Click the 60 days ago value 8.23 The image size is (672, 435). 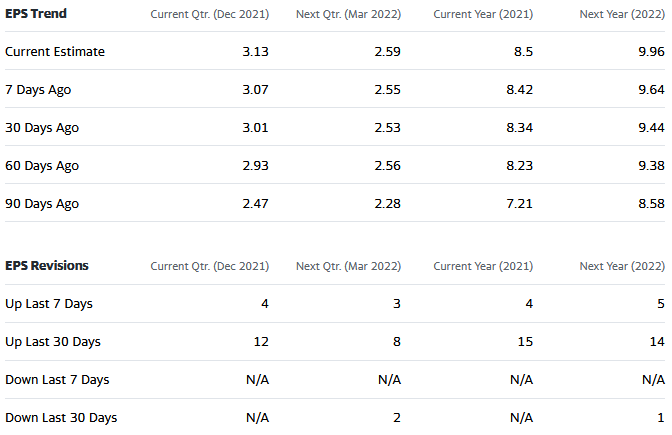click(520, 166)
